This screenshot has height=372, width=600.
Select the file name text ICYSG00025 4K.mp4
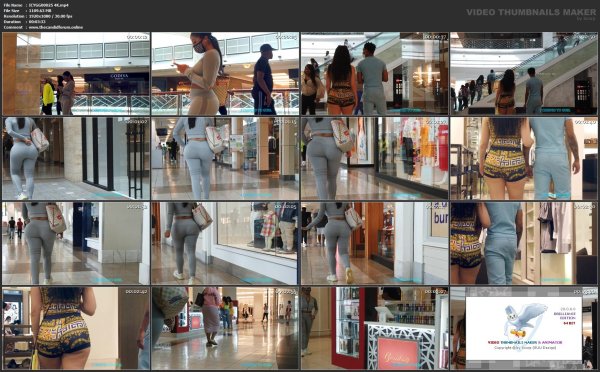[49, 5]
